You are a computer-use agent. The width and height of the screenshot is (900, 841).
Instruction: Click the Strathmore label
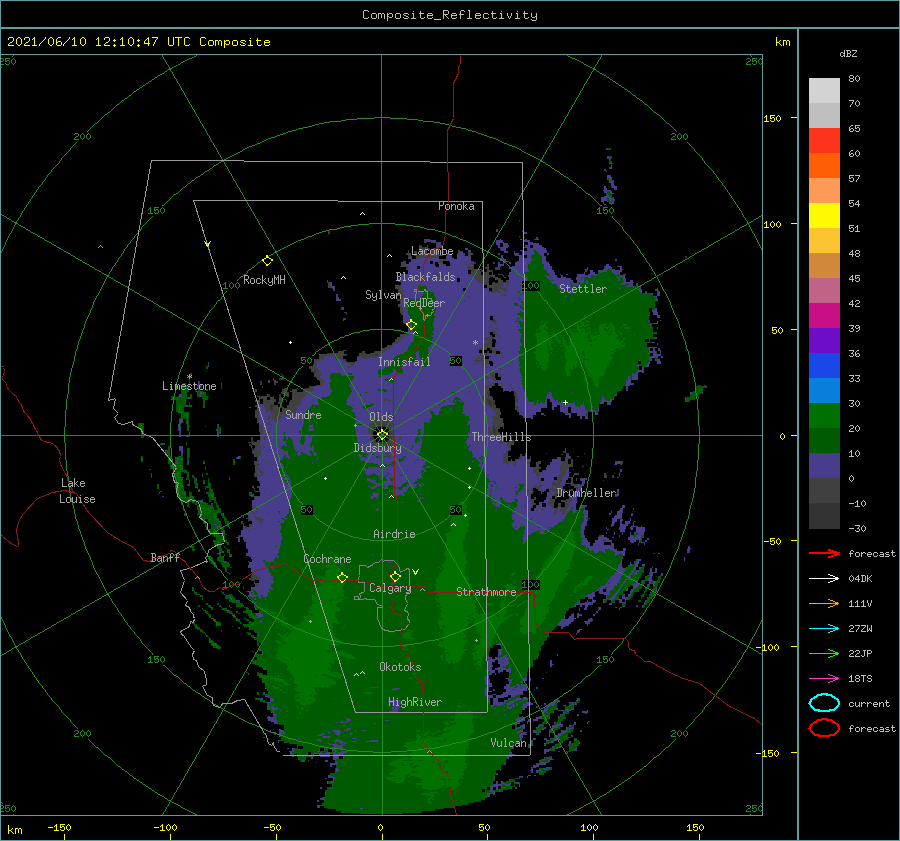coord(486,592)
